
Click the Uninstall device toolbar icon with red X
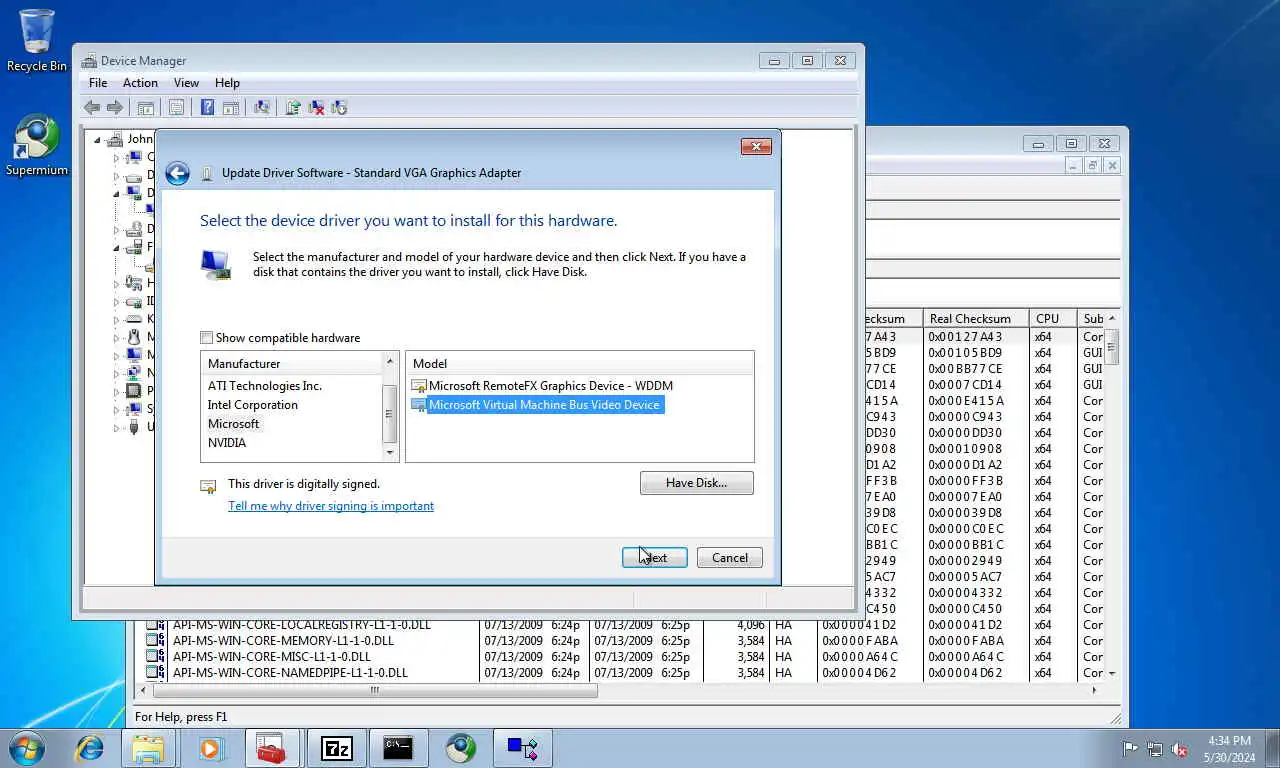tap(316, 108)
